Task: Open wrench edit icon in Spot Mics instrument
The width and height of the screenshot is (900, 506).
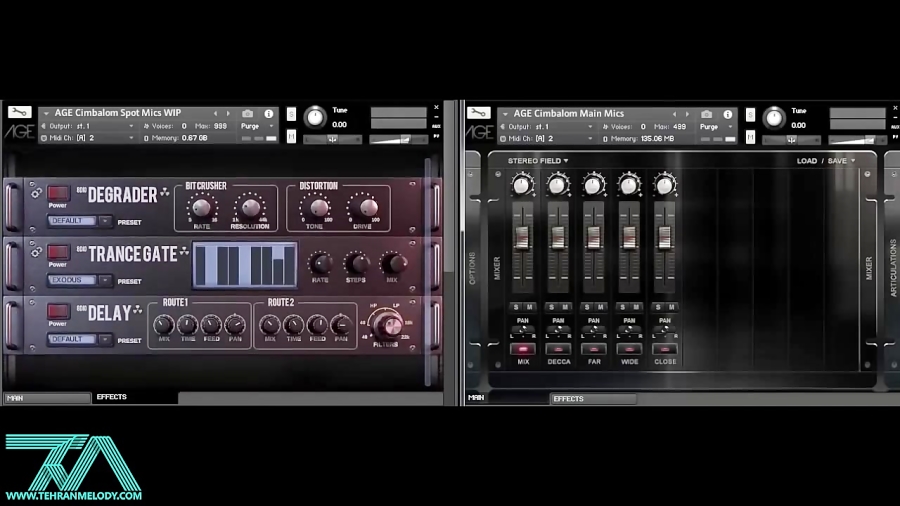Action: click(19, 112)
